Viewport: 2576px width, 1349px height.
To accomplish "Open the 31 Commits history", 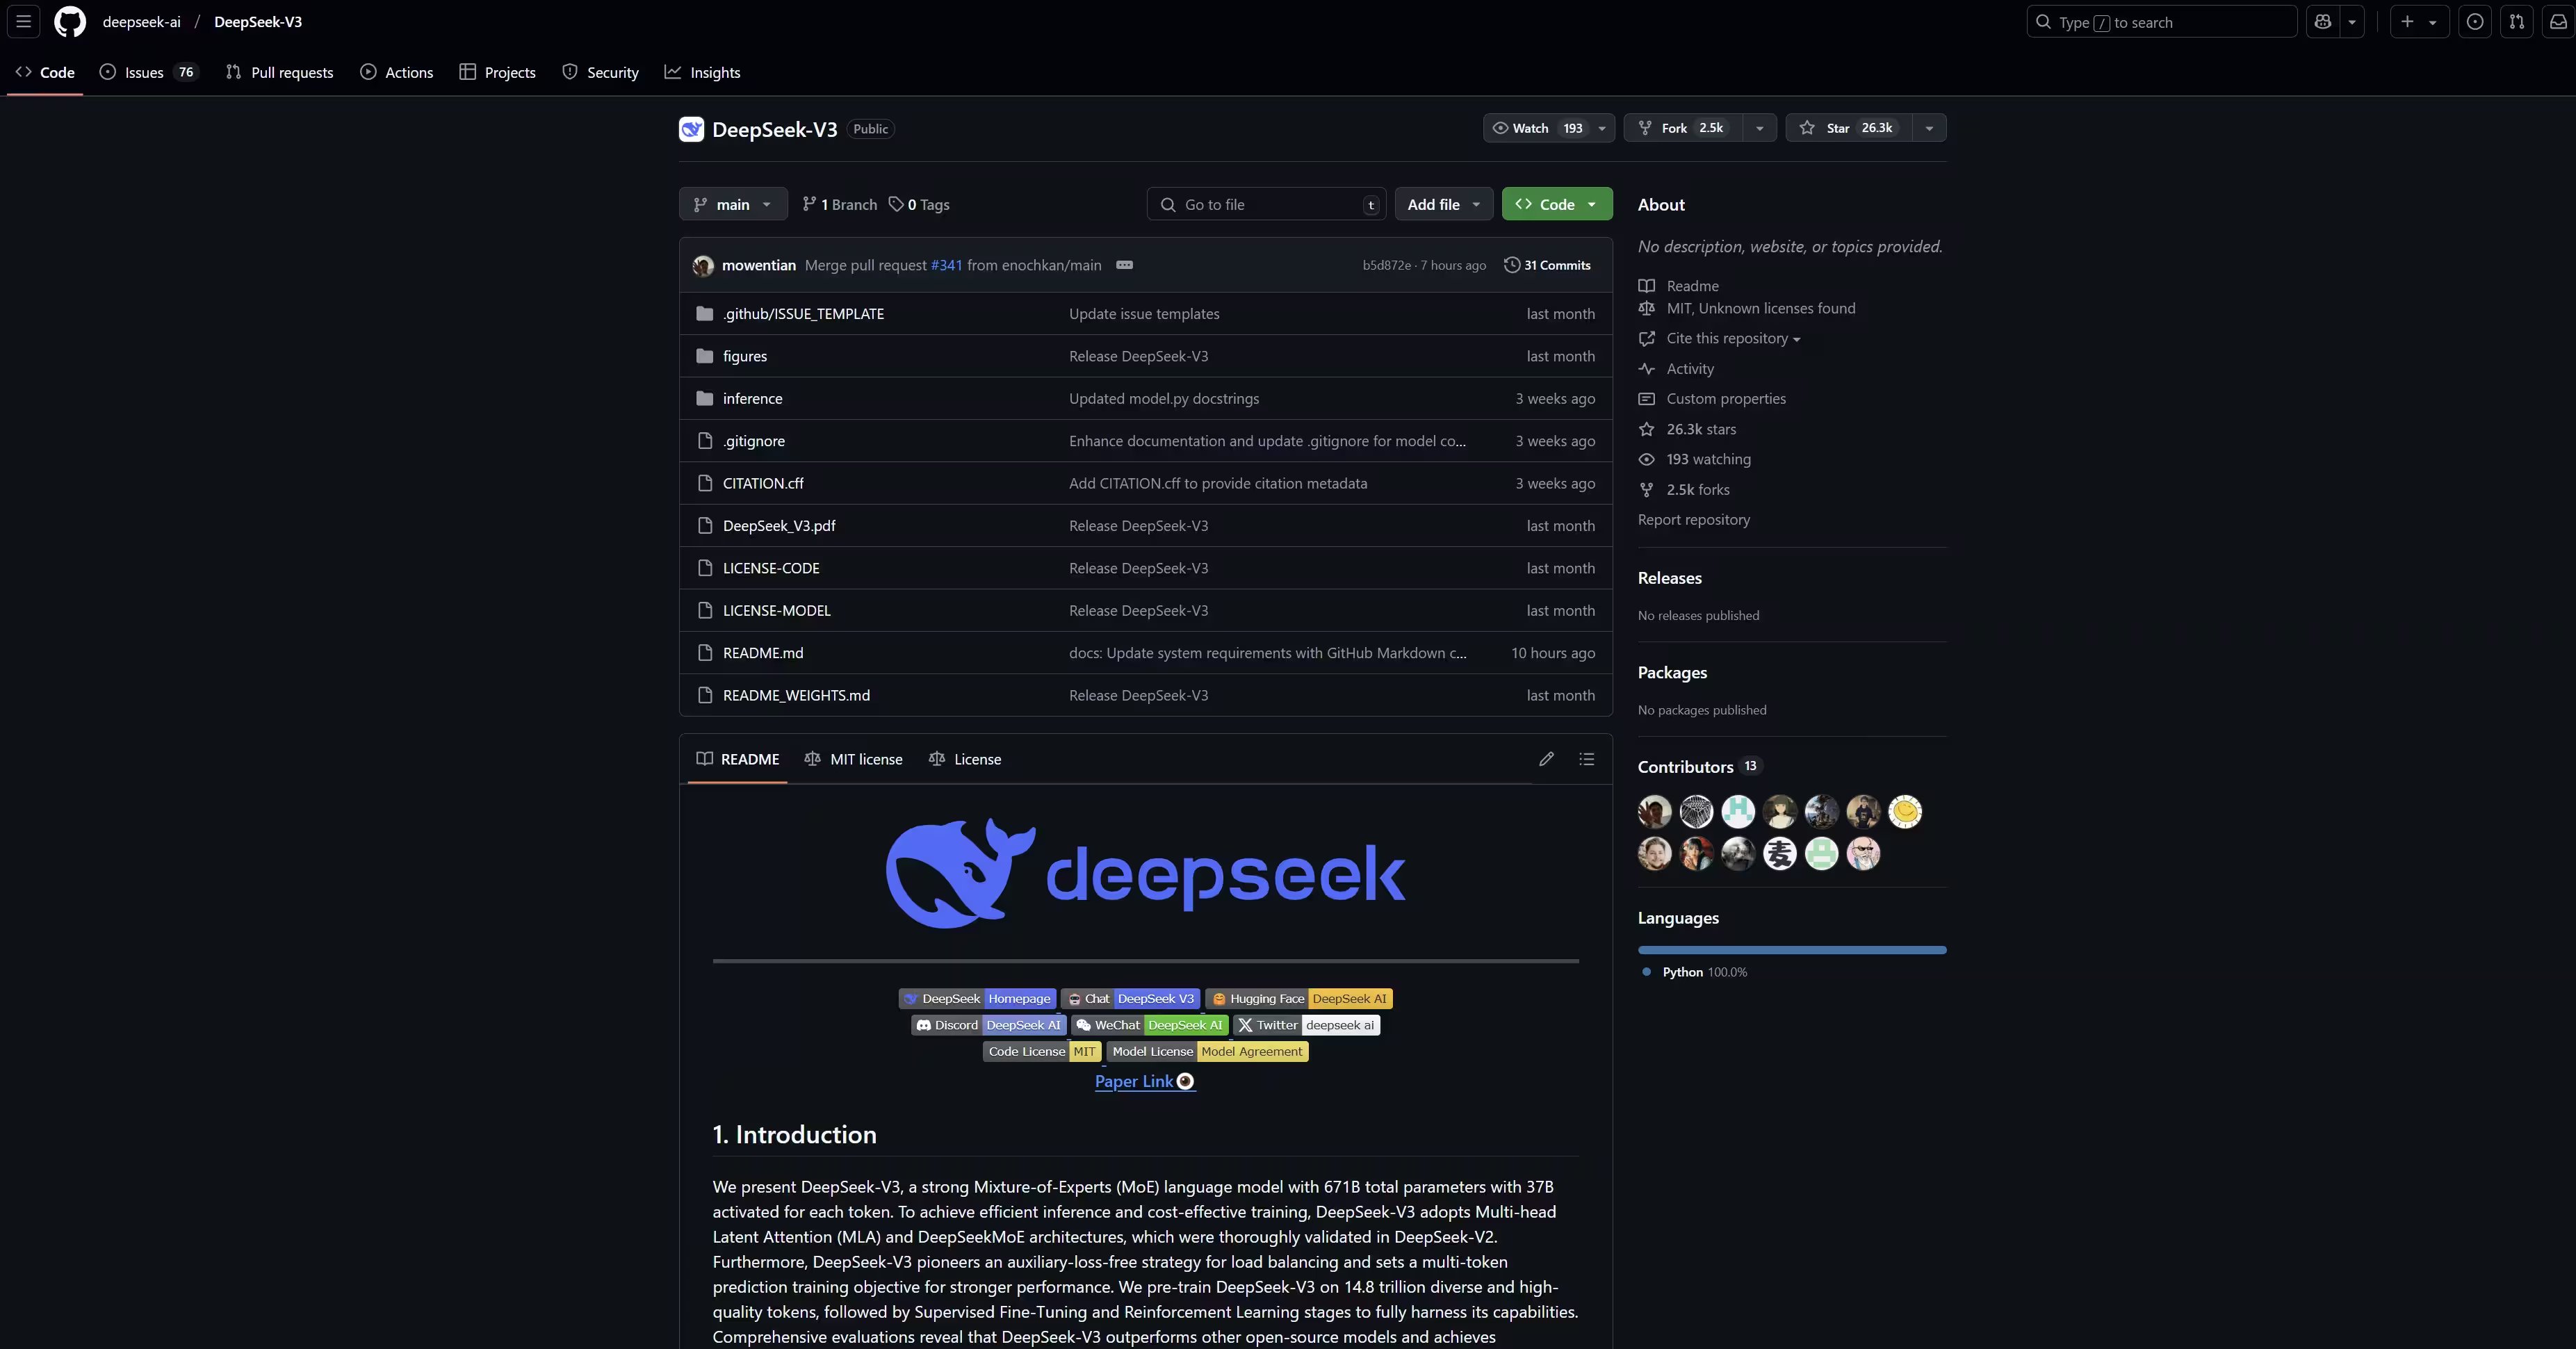I will click(x=1547, y=265).
